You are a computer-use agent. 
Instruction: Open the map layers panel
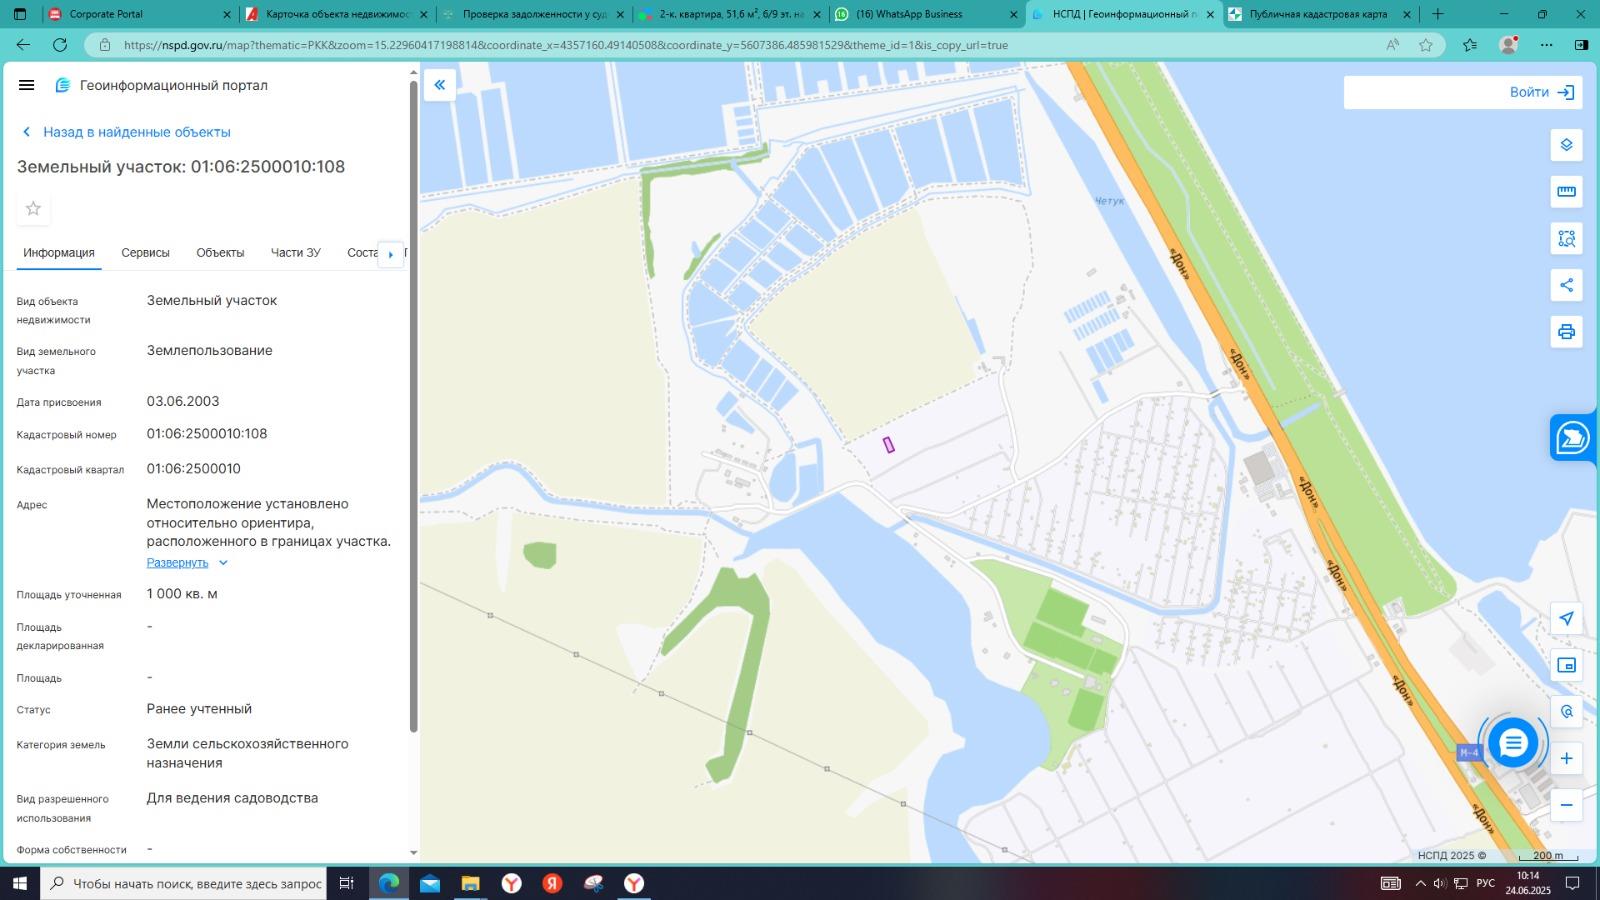coord(1566,145)
